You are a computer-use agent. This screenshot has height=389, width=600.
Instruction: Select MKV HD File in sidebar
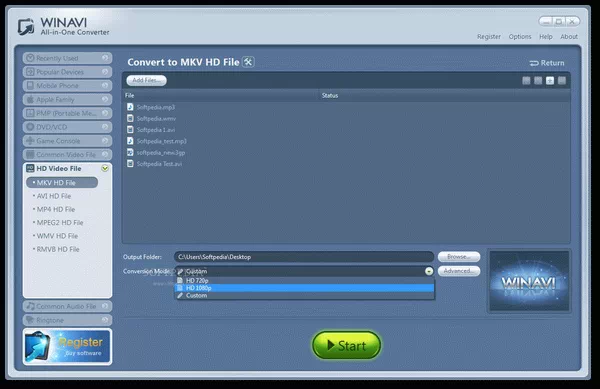point(62,182)
